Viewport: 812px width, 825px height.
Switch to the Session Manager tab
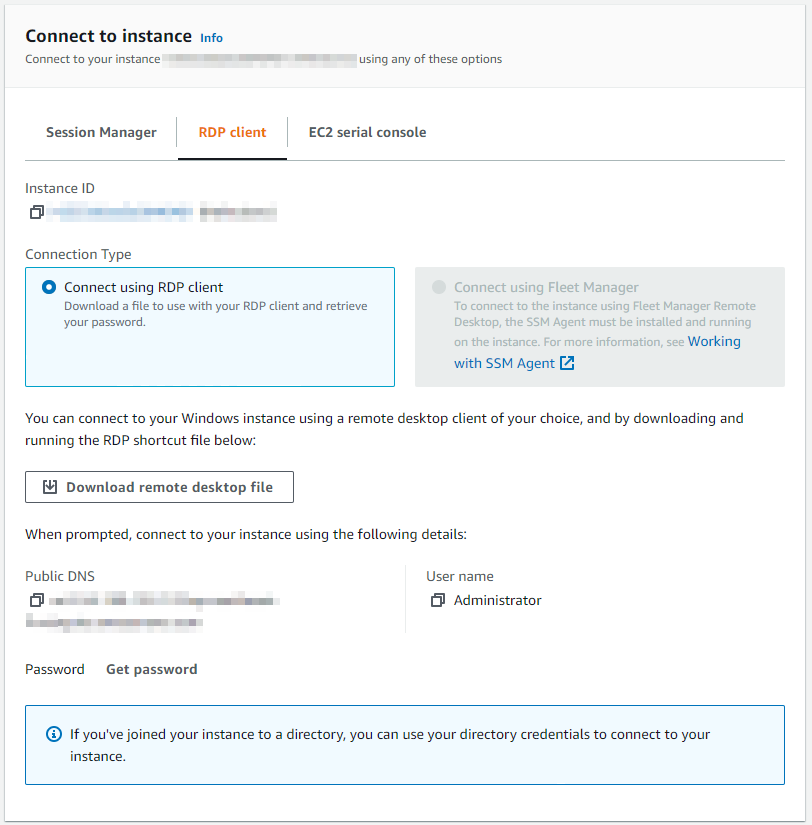pyautogui.click(x=101, y=132)
